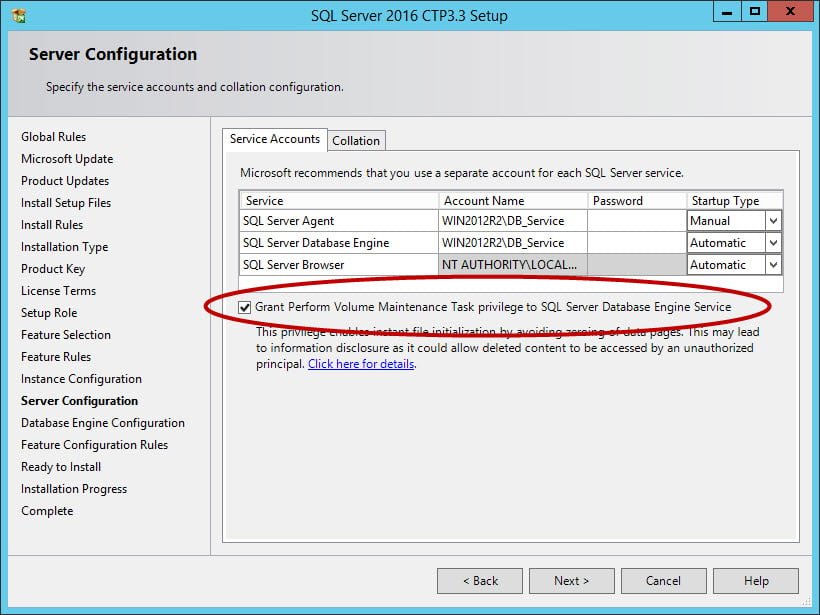Click 'Setup Role' step in sidebar
820x615 pixels.
(49, 313)
